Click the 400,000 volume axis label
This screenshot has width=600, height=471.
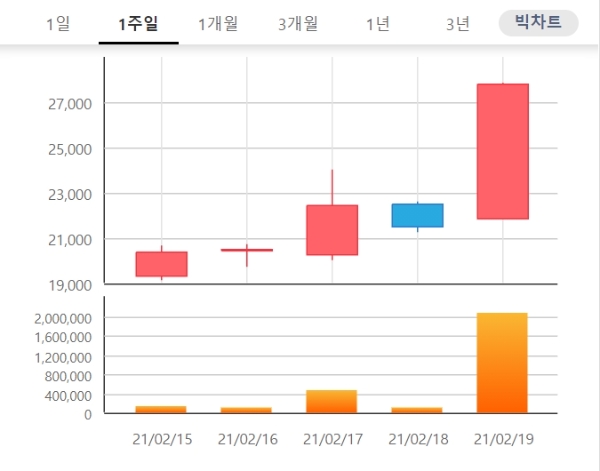point(68,396)
